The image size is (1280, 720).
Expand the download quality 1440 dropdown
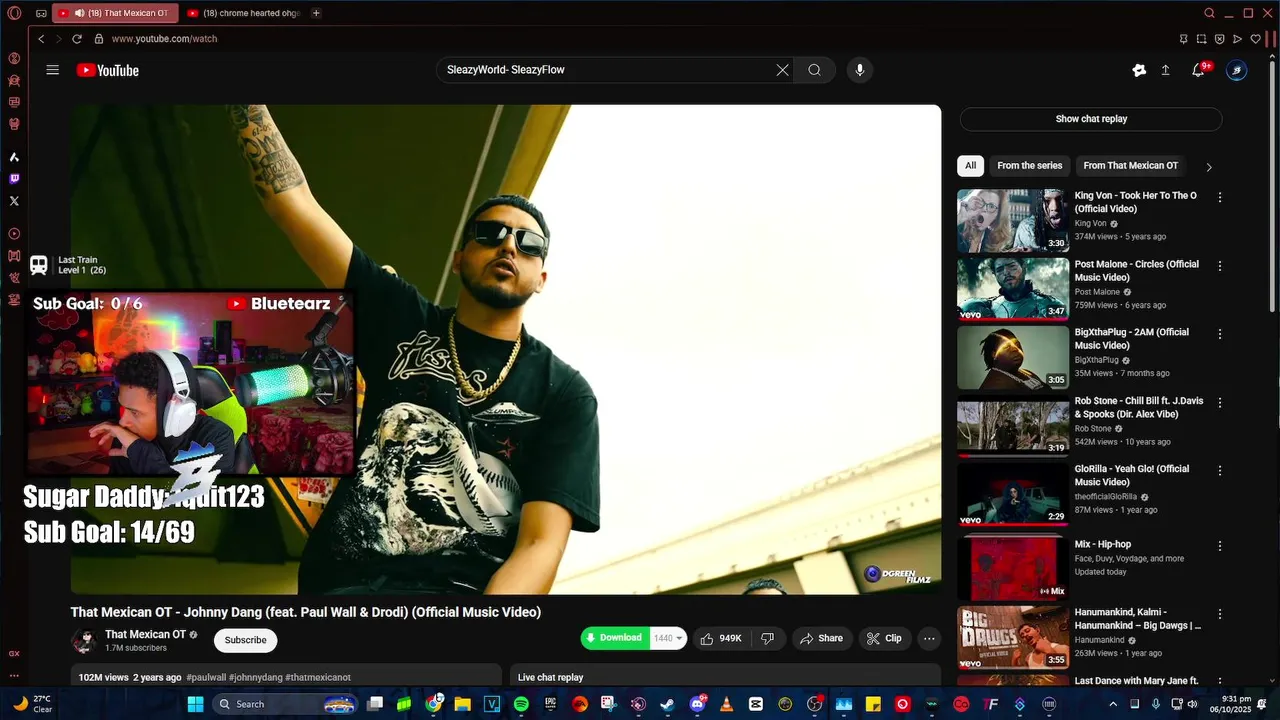[668, 638]
